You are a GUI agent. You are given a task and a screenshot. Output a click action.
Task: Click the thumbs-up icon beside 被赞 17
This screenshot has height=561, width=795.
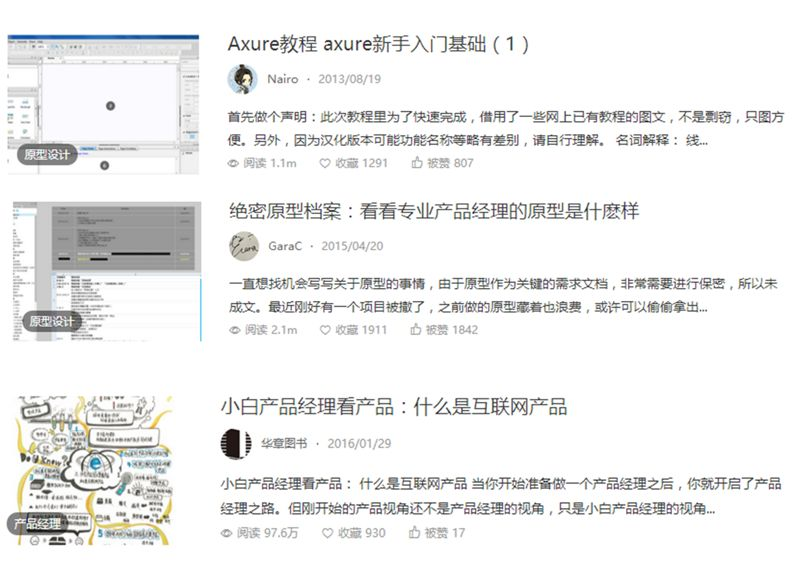(414, 533)
